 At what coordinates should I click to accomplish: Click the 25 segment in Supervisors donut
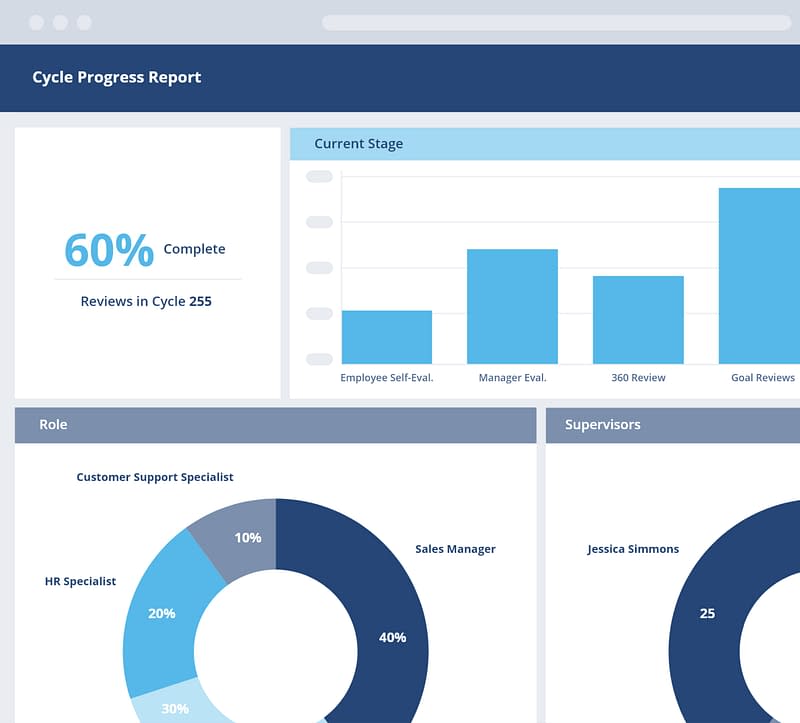tap(707, 613)
